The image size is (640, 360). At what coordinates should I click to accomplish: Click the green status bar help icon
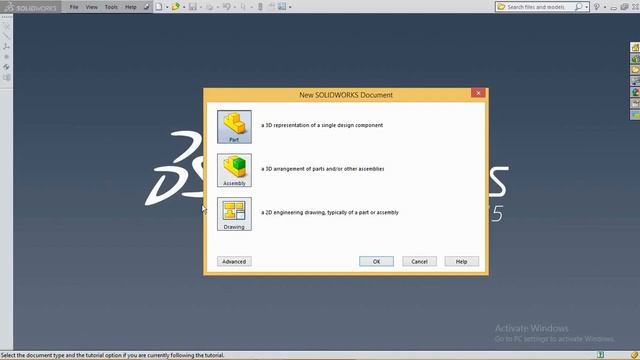point(600,355)
